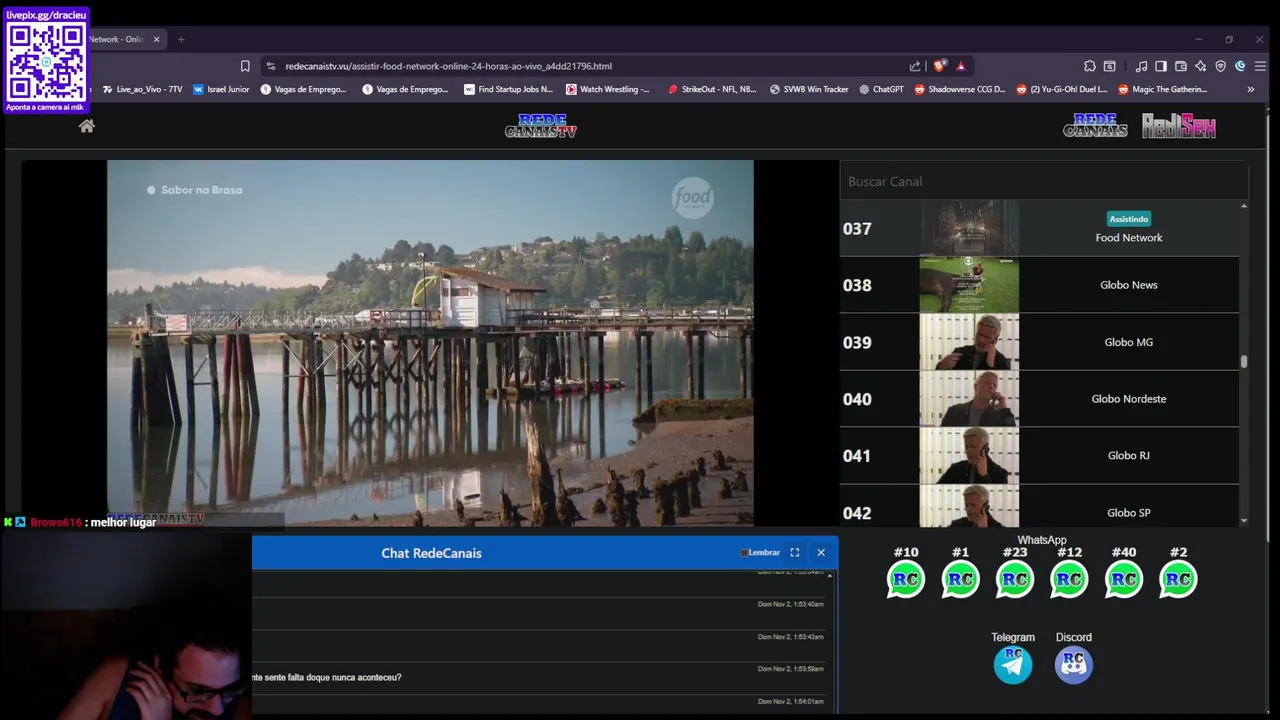Close the Food Network browser tab
Viewport: 1280px width, 720px height.
click(156, 39)
